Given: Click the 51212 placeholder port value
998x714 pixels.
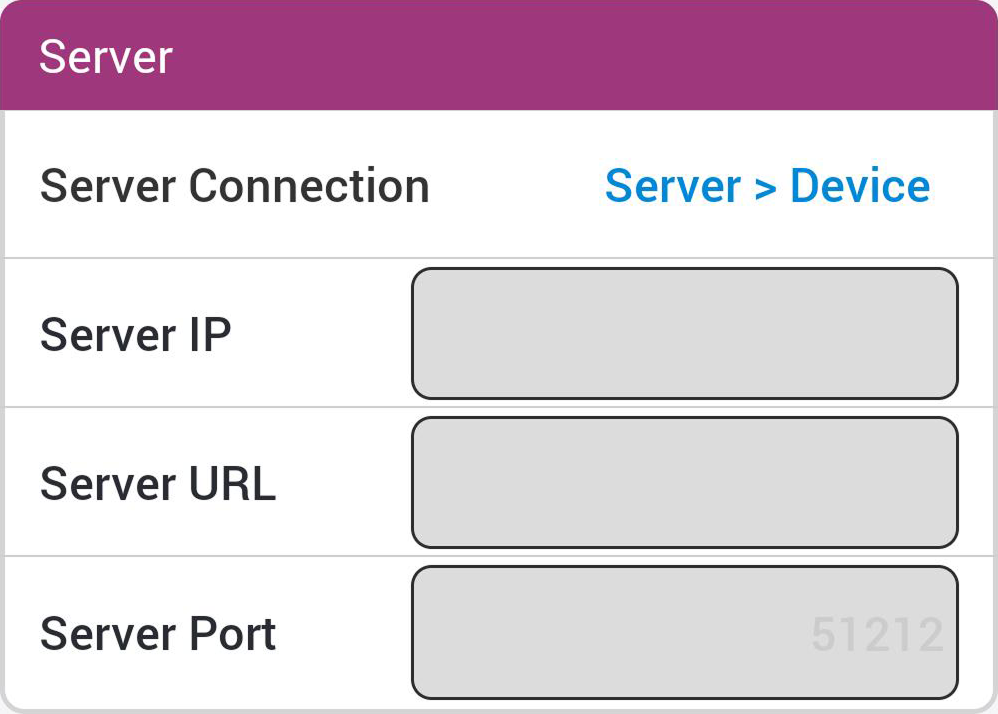Looking at the screenshot, I should [x=876, y=634].
